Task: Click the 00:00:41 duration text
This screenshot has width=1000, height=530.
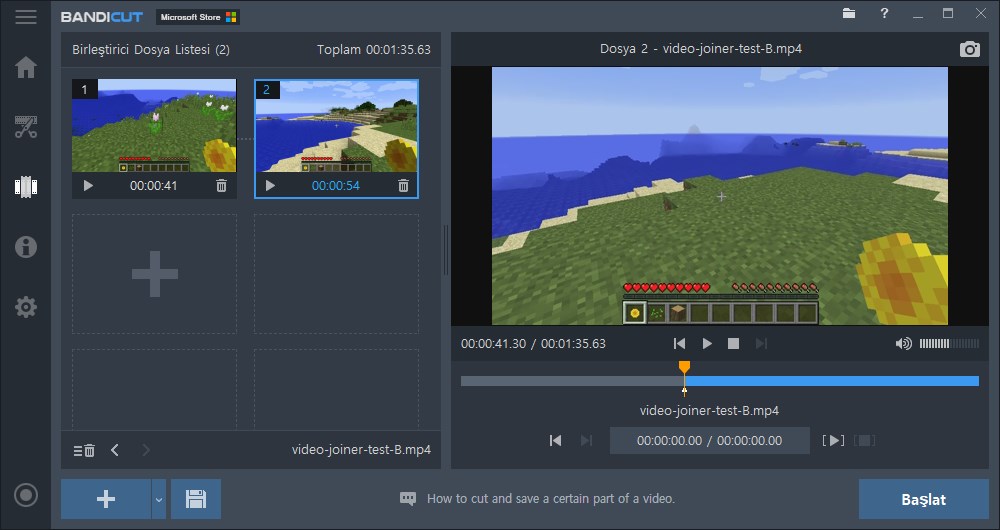Action: (154, 186)
